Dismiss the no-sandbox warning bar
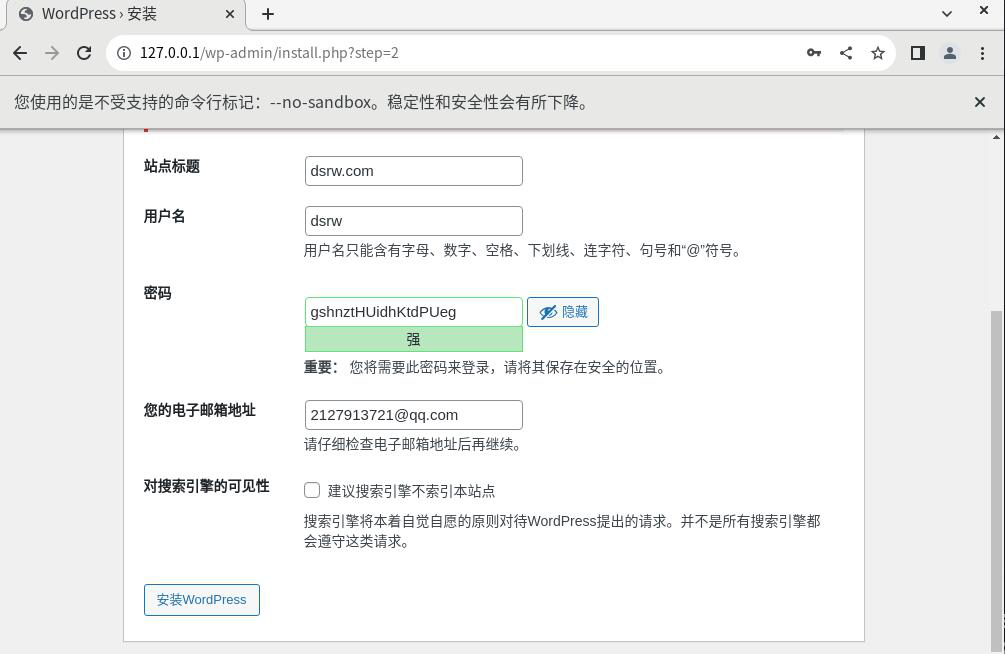The height and width of the screenshot is (654, 1005). (979, 102)
